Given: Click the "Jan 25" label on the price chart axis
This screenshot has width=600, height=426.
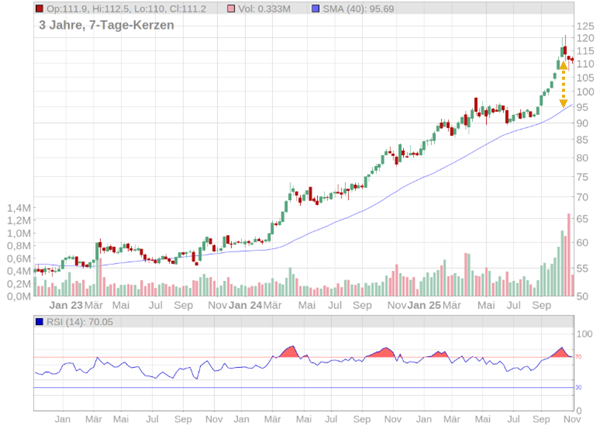Looking at the screenshot, I should [x=424, y=304].
